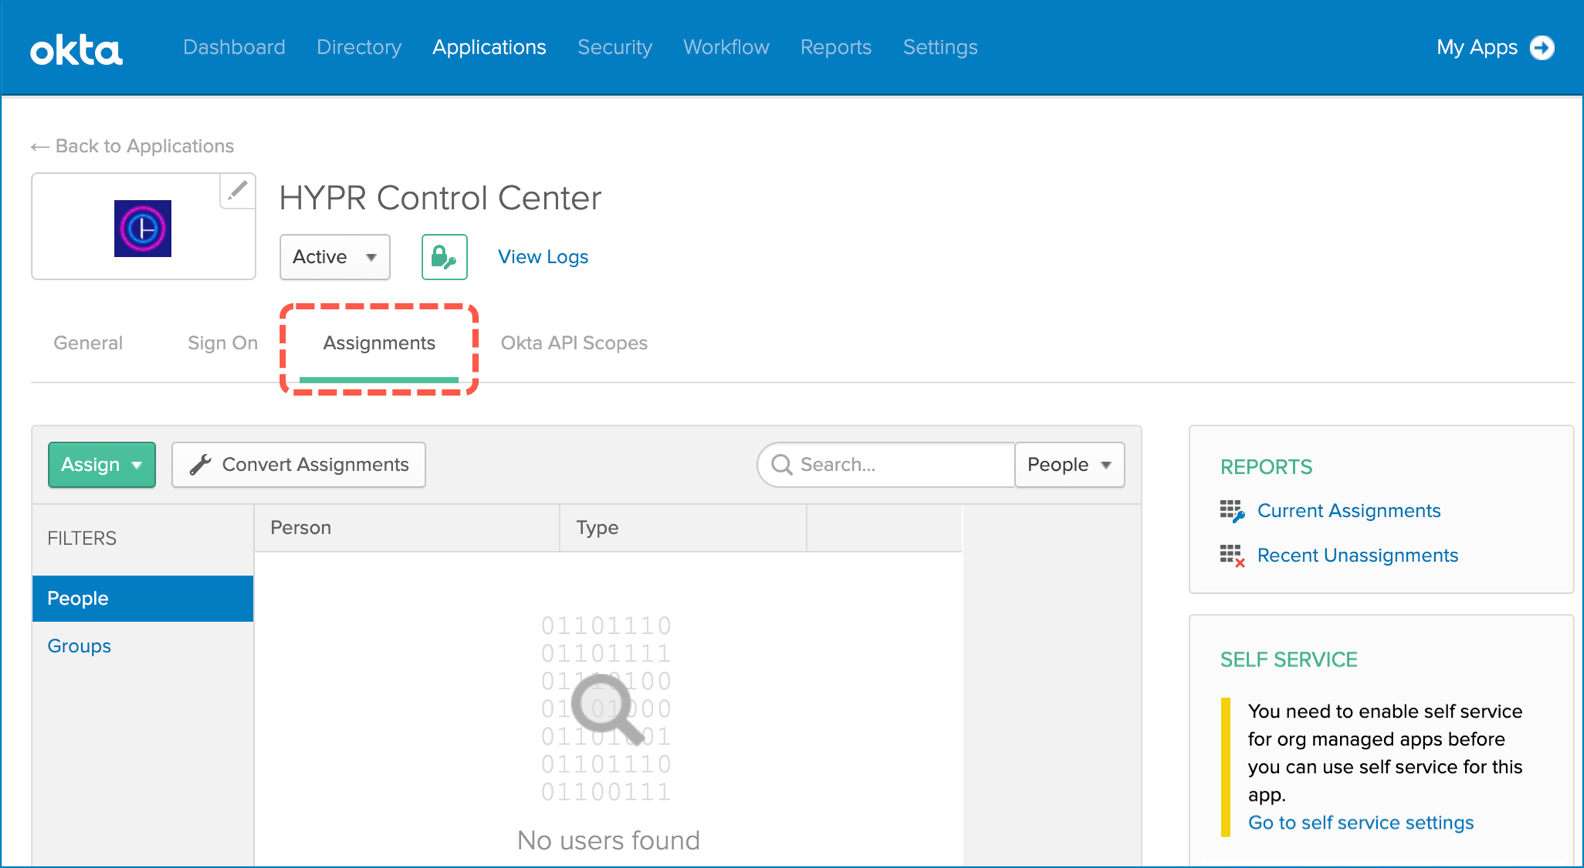1584x868 pixels.
Task: Open the Reports menu
Action: point(836,47)
